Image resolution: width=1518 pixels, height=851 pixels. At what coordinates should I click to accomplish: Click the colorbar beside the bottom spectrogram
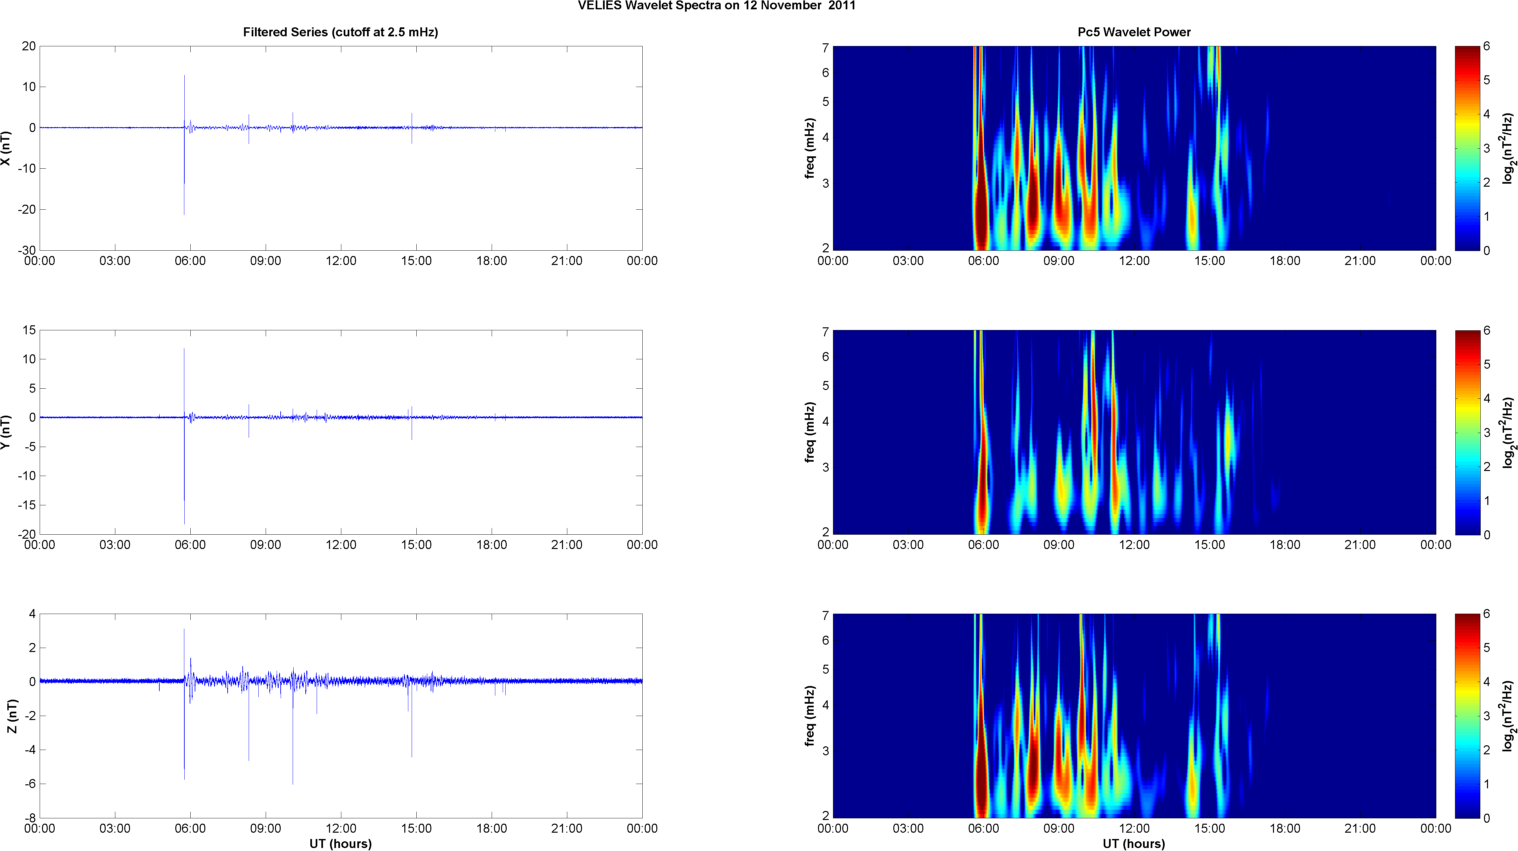click(x=1467, y=716)
